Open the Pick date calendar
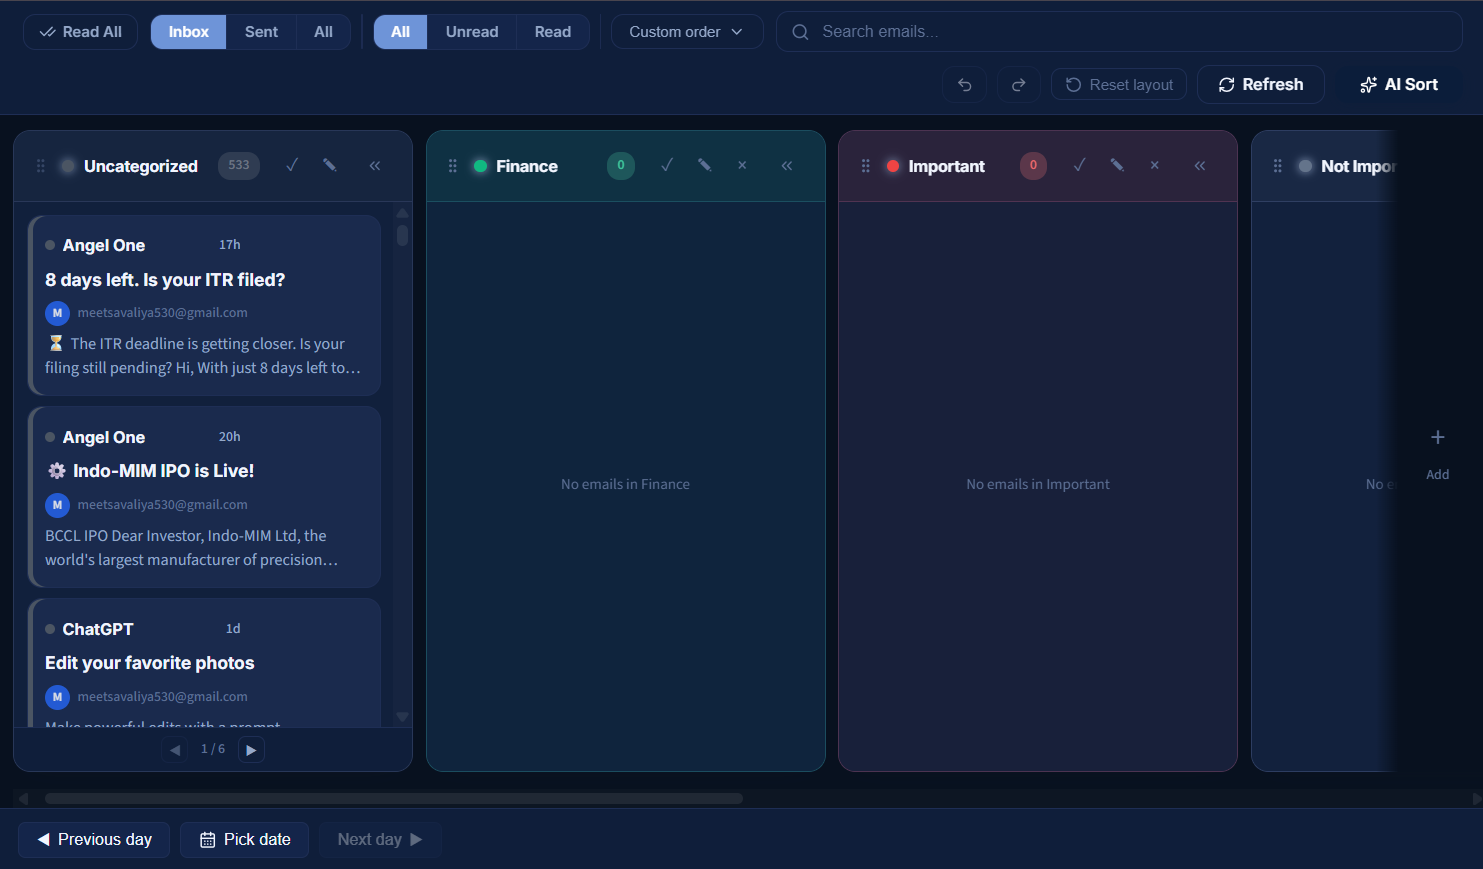Screen dimensions: 1483x869 245,840
